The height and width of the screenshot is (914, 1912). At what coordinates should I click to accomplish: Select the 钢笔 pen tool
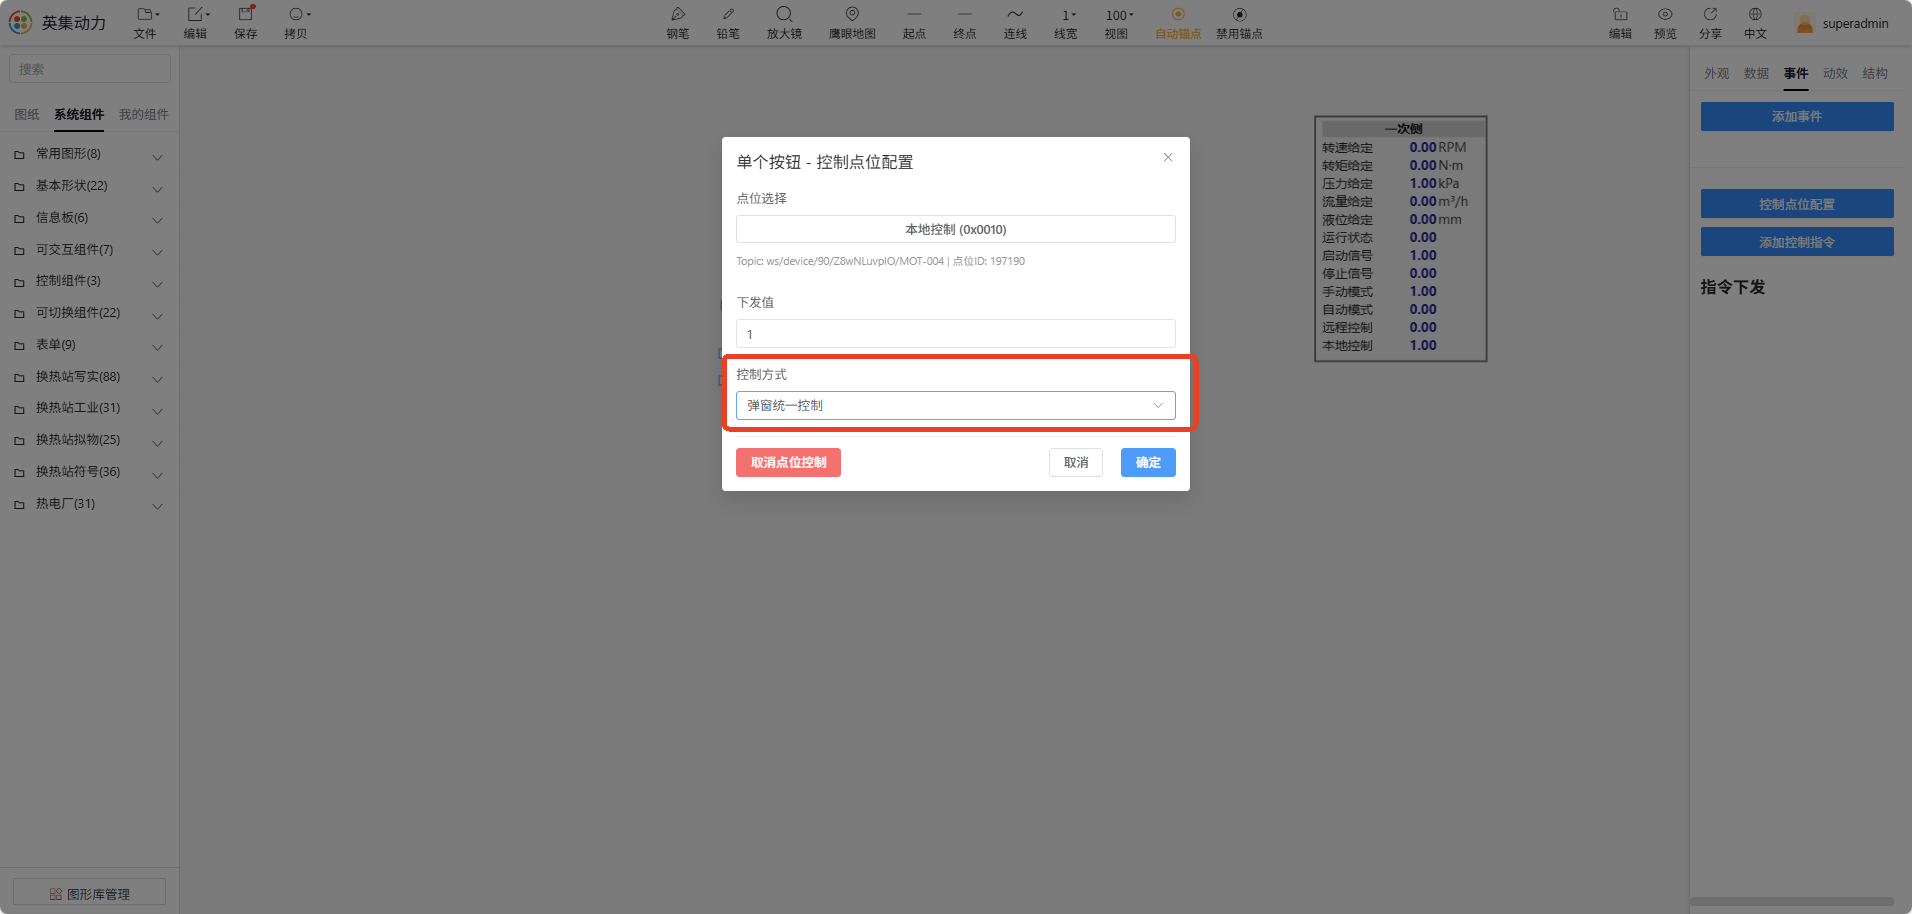pos(678,22)
